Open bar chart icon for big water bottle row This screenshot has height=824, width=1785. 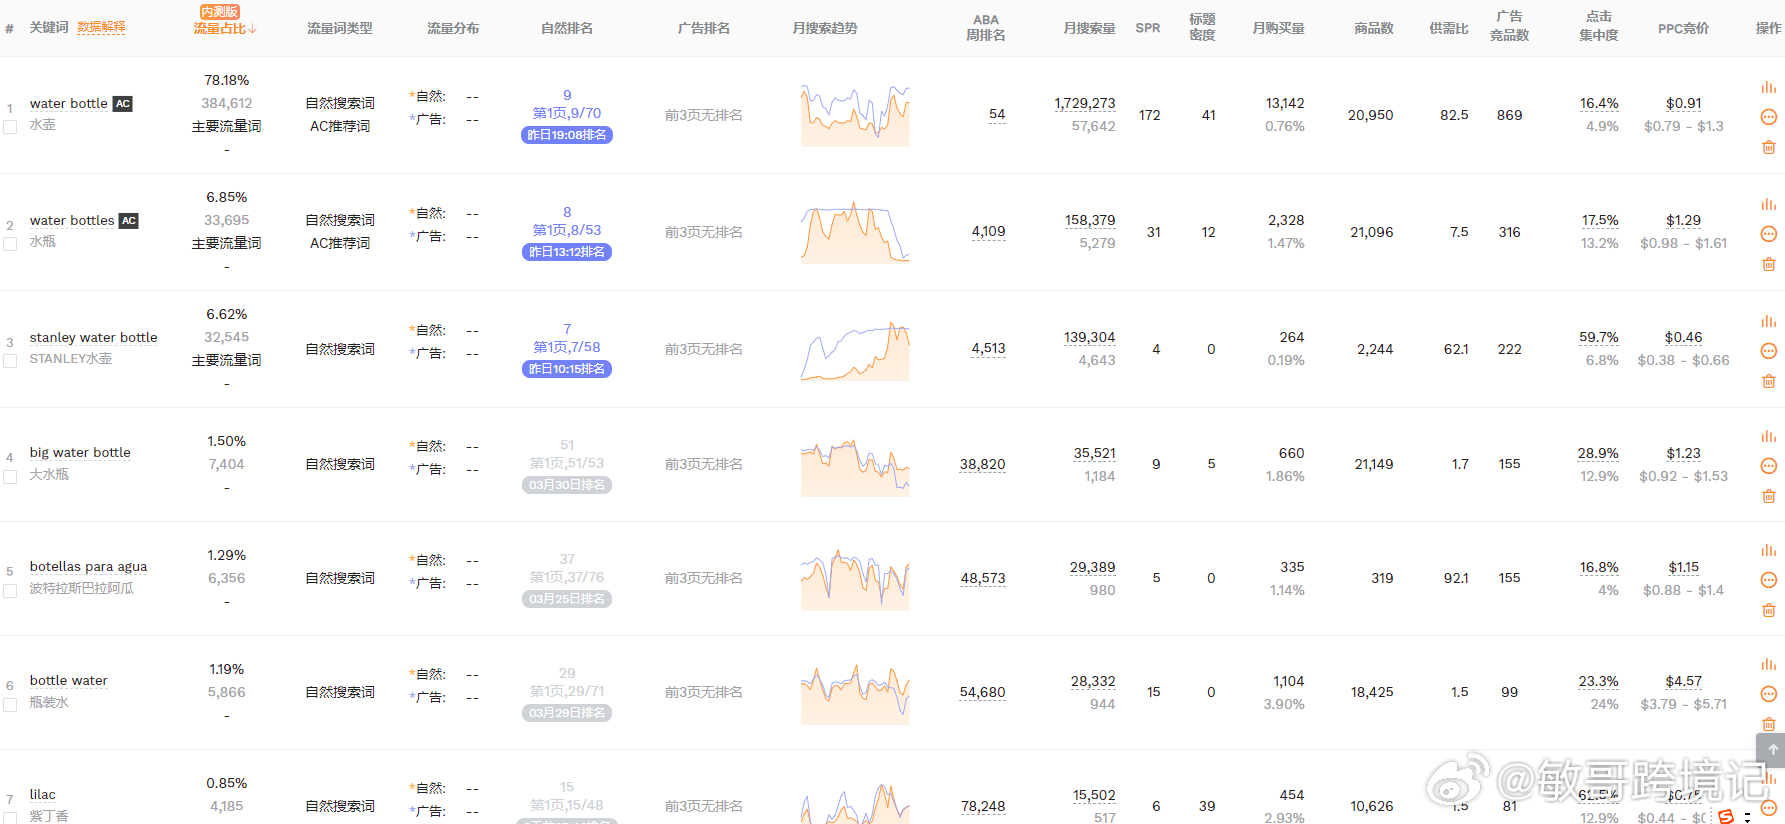(x=1768, y=437)
